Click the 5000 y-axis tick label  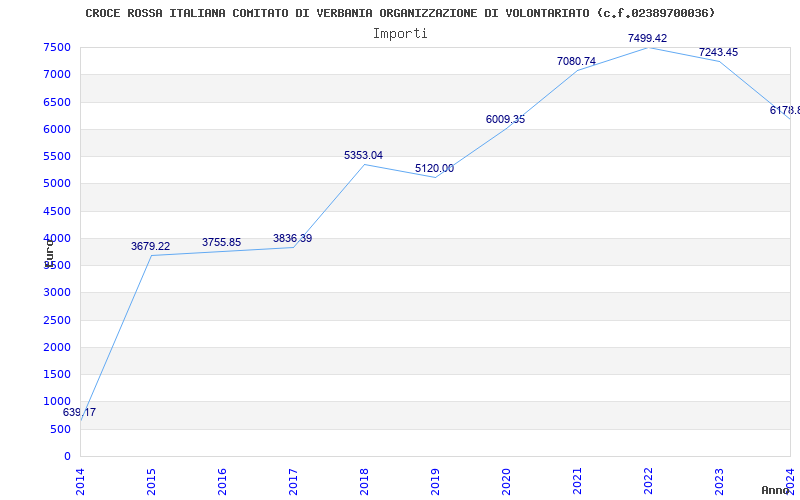pyautogui.click(x=57, y=184)
